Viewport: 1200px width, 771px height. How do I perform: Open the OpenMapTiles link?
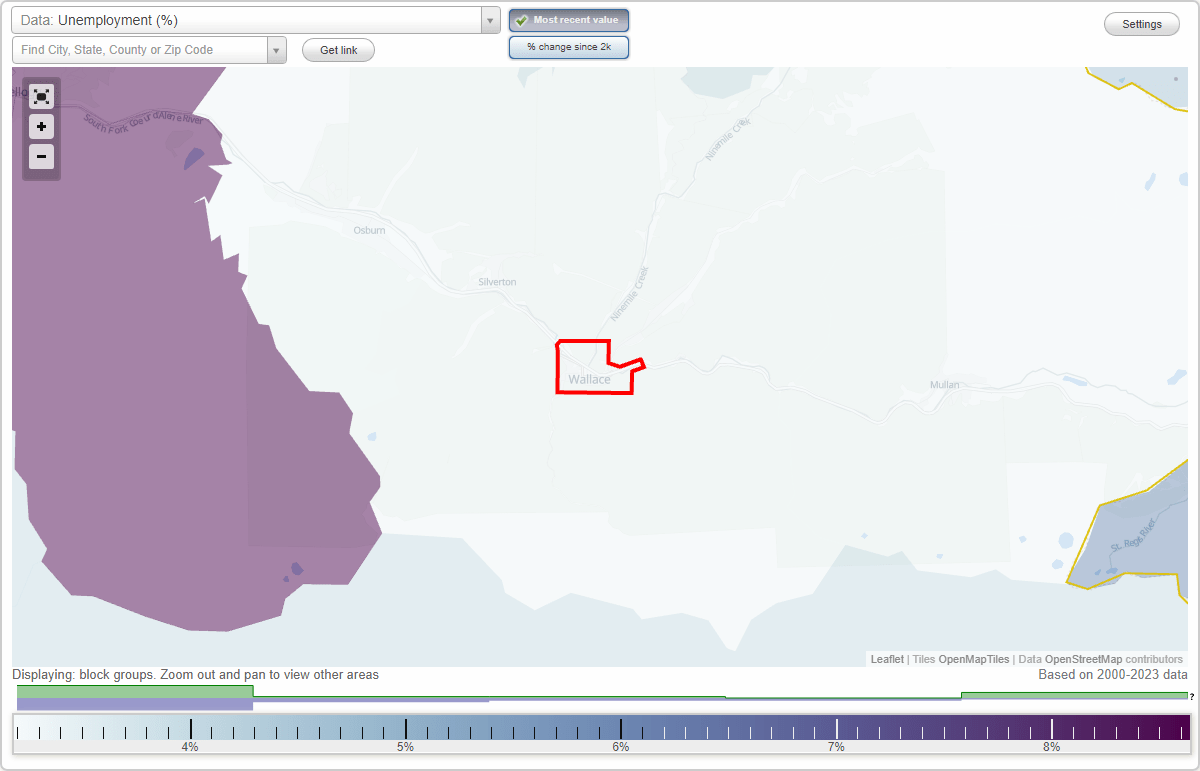(x=974, y=659)
